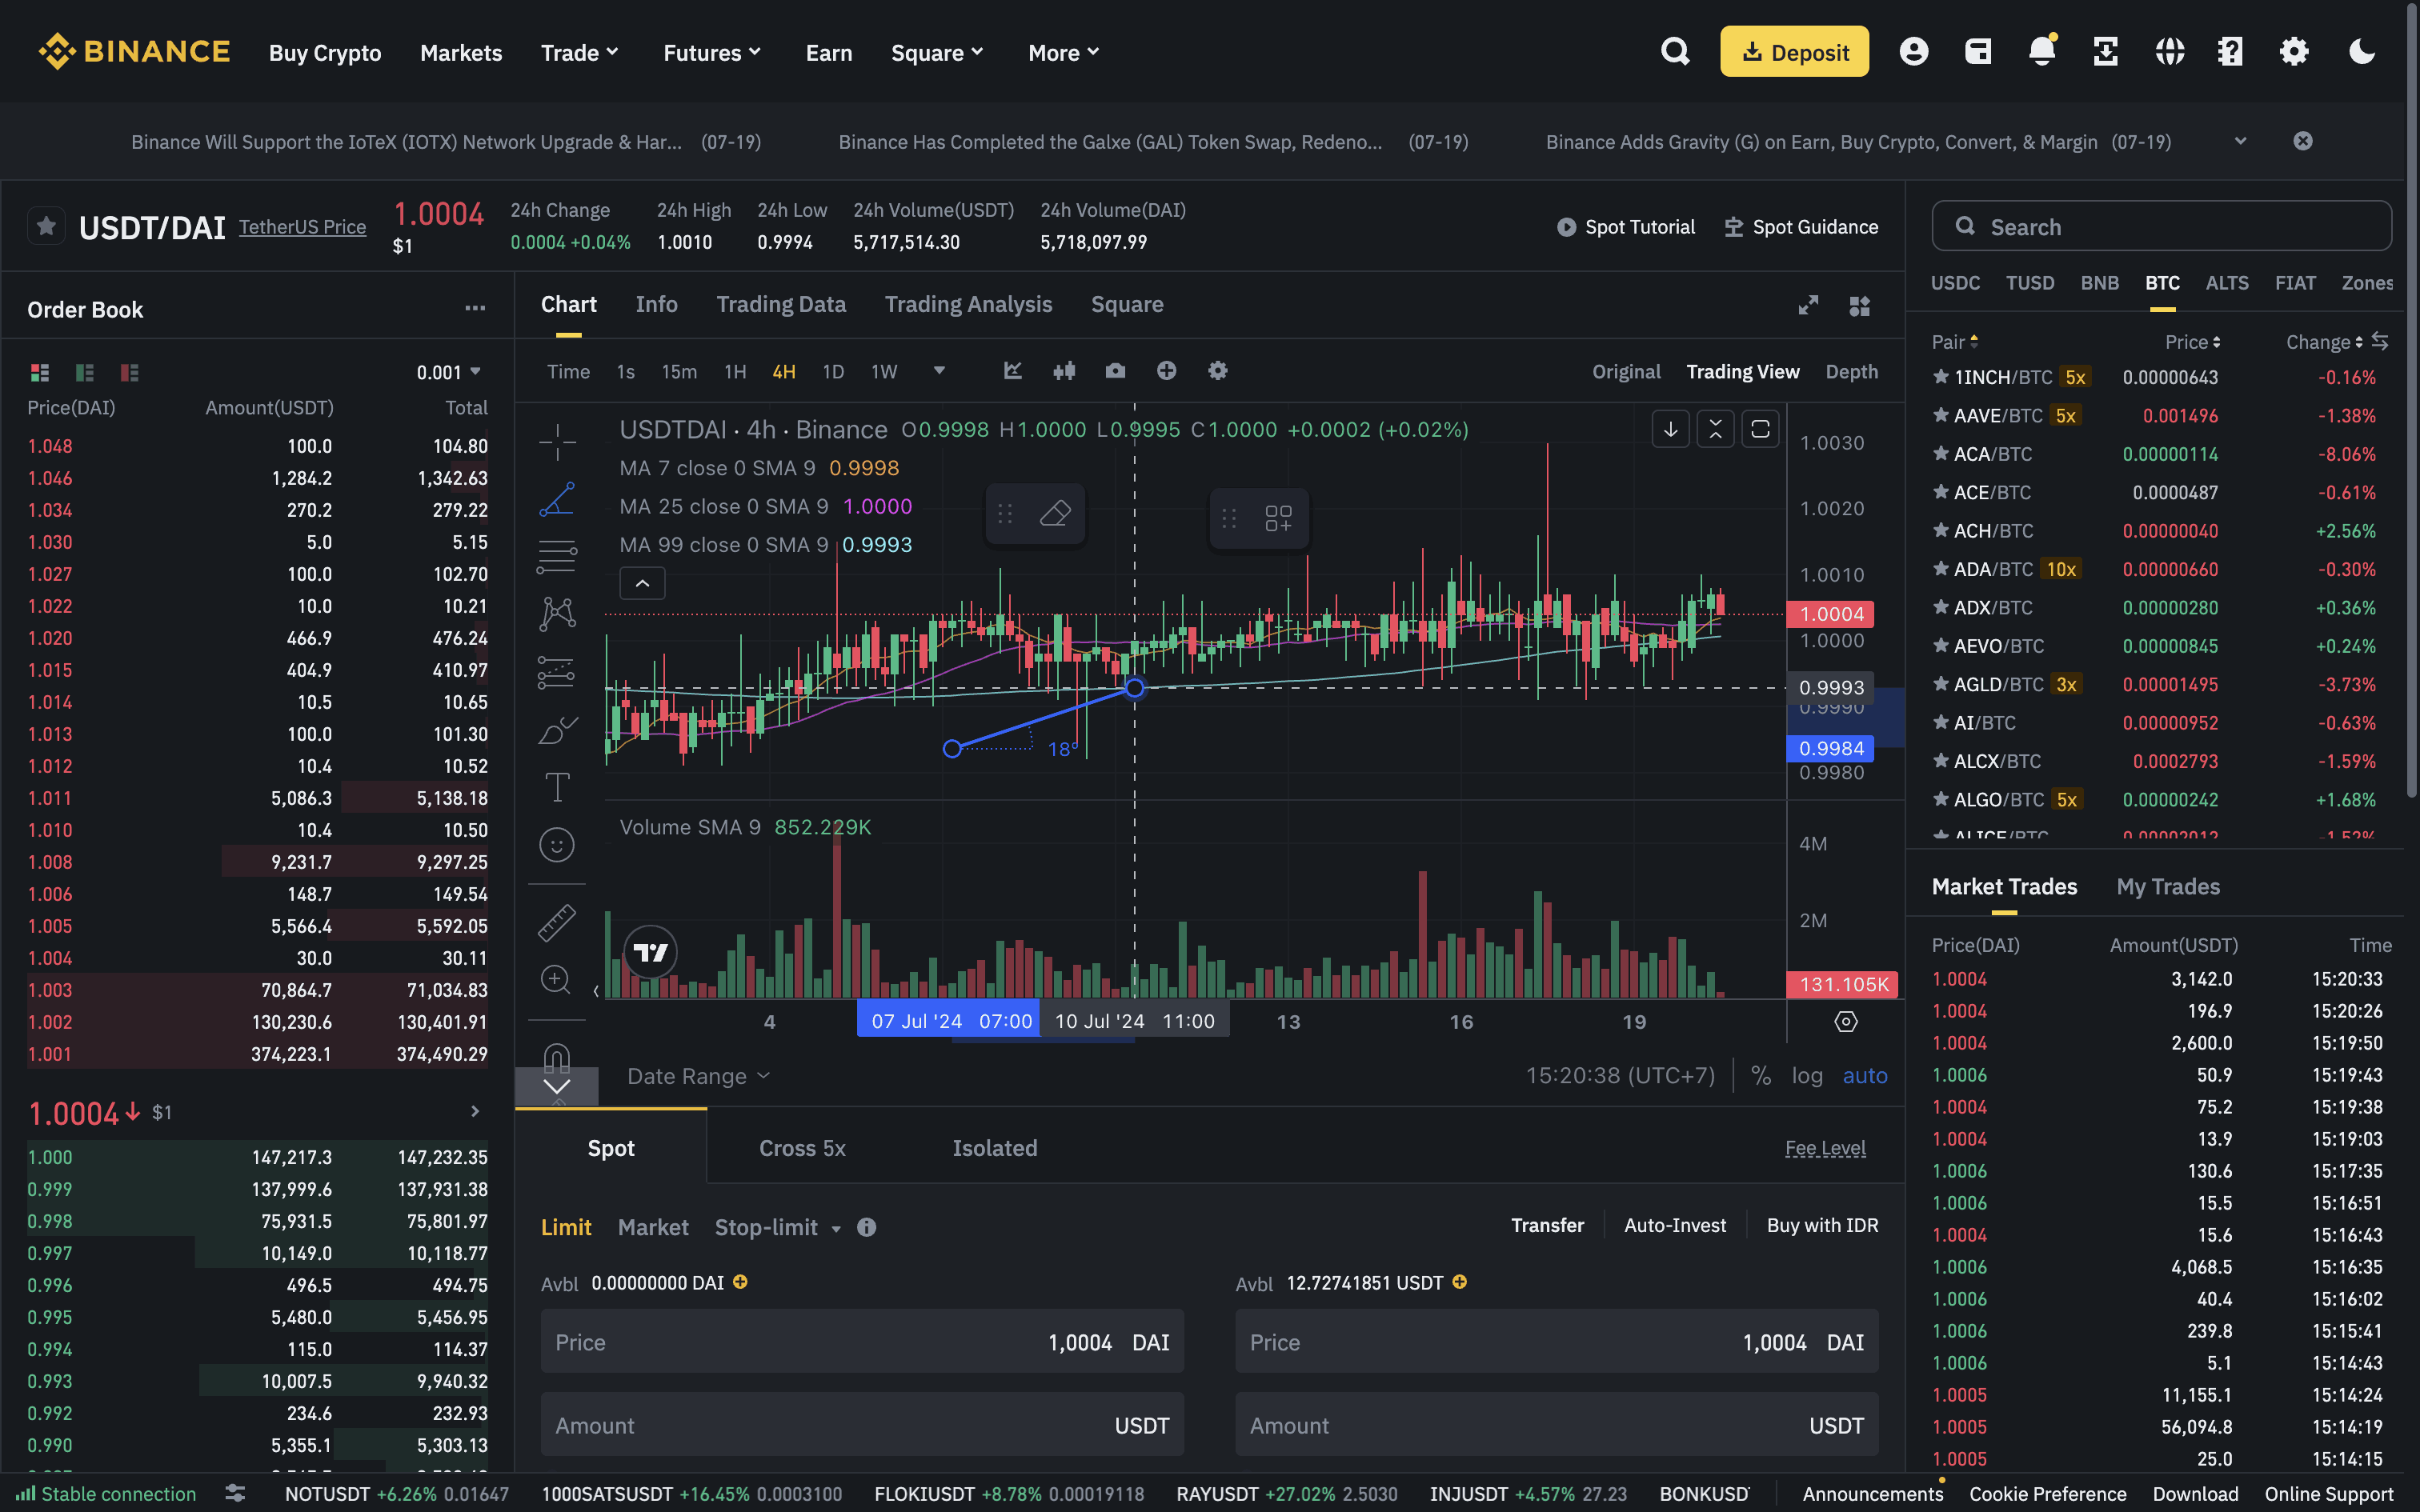Toggle USDT/DAI favorite star
Image resolution: width=2420 pixels, height=1512 pixels.
point(46,226)
